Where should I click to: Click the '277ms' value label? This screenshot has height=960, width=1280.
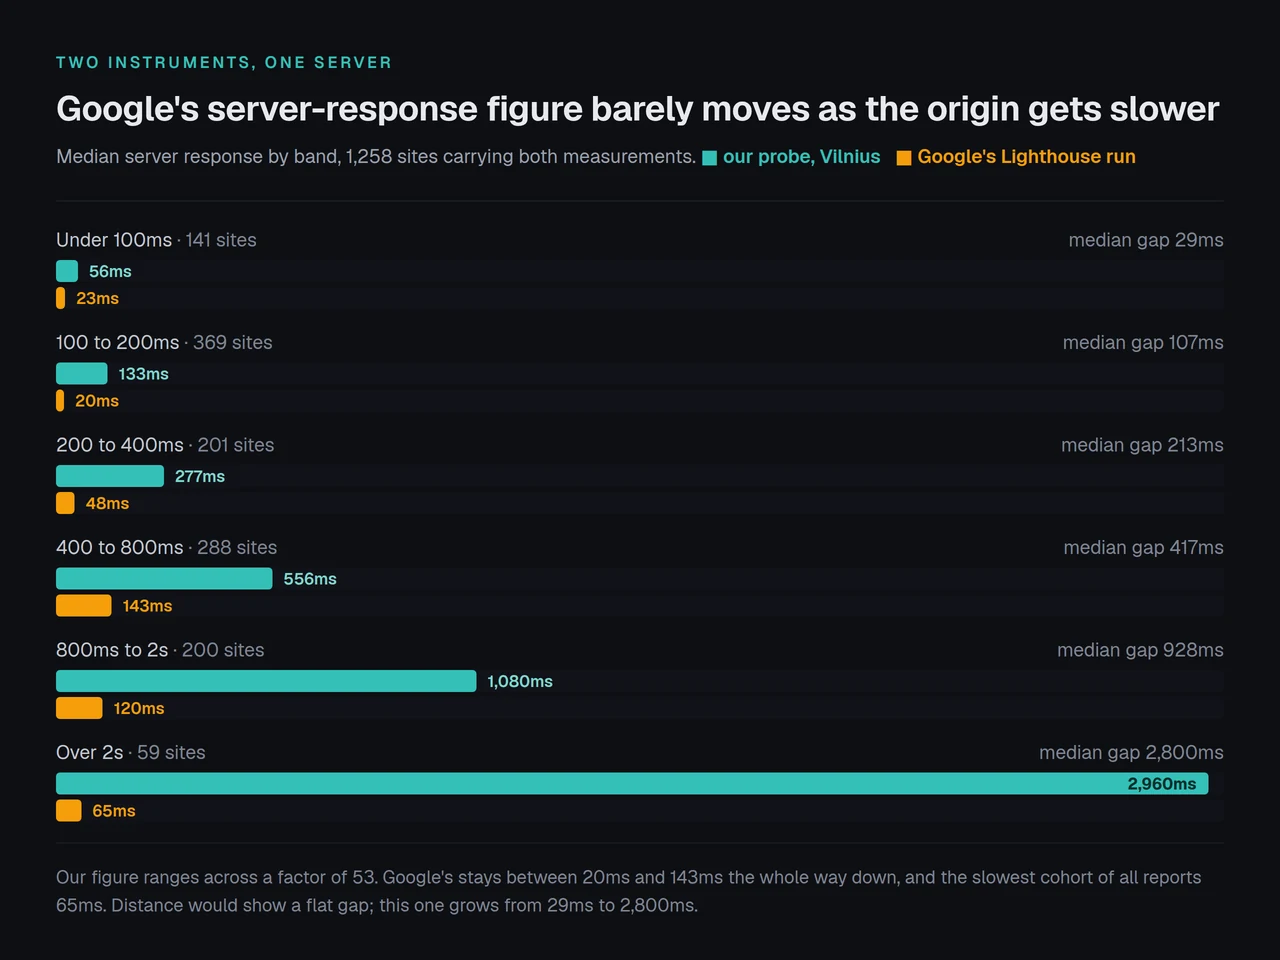[x=200, y=476]
